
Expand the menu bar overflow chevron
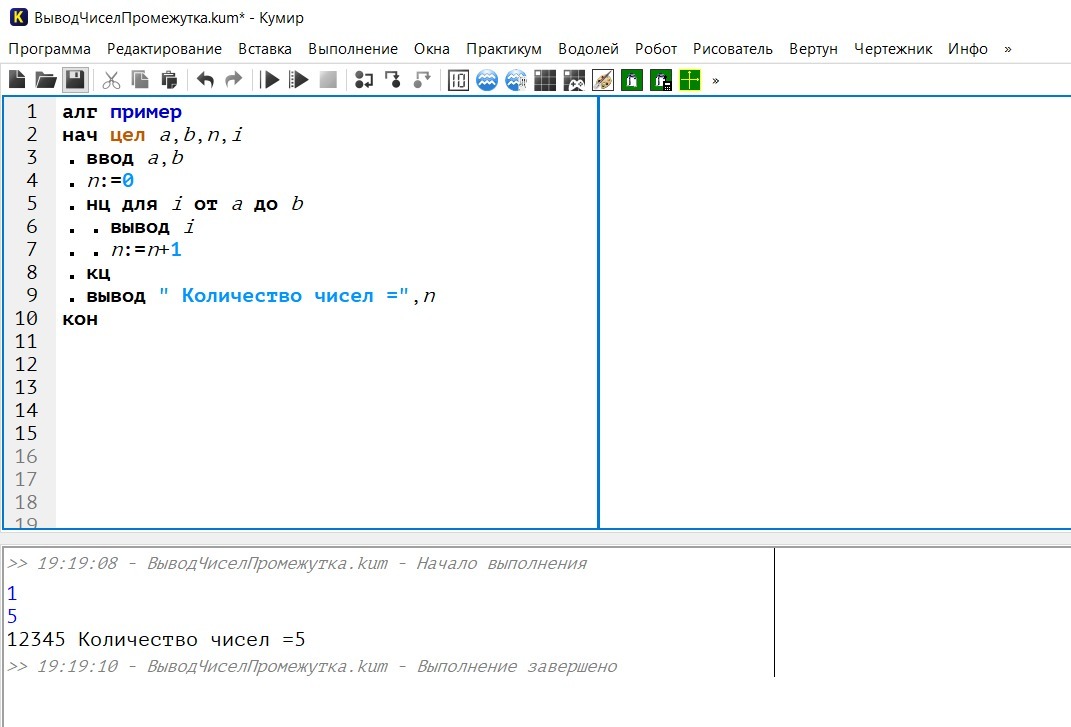pyautogui.click(x=1008, y=49)
